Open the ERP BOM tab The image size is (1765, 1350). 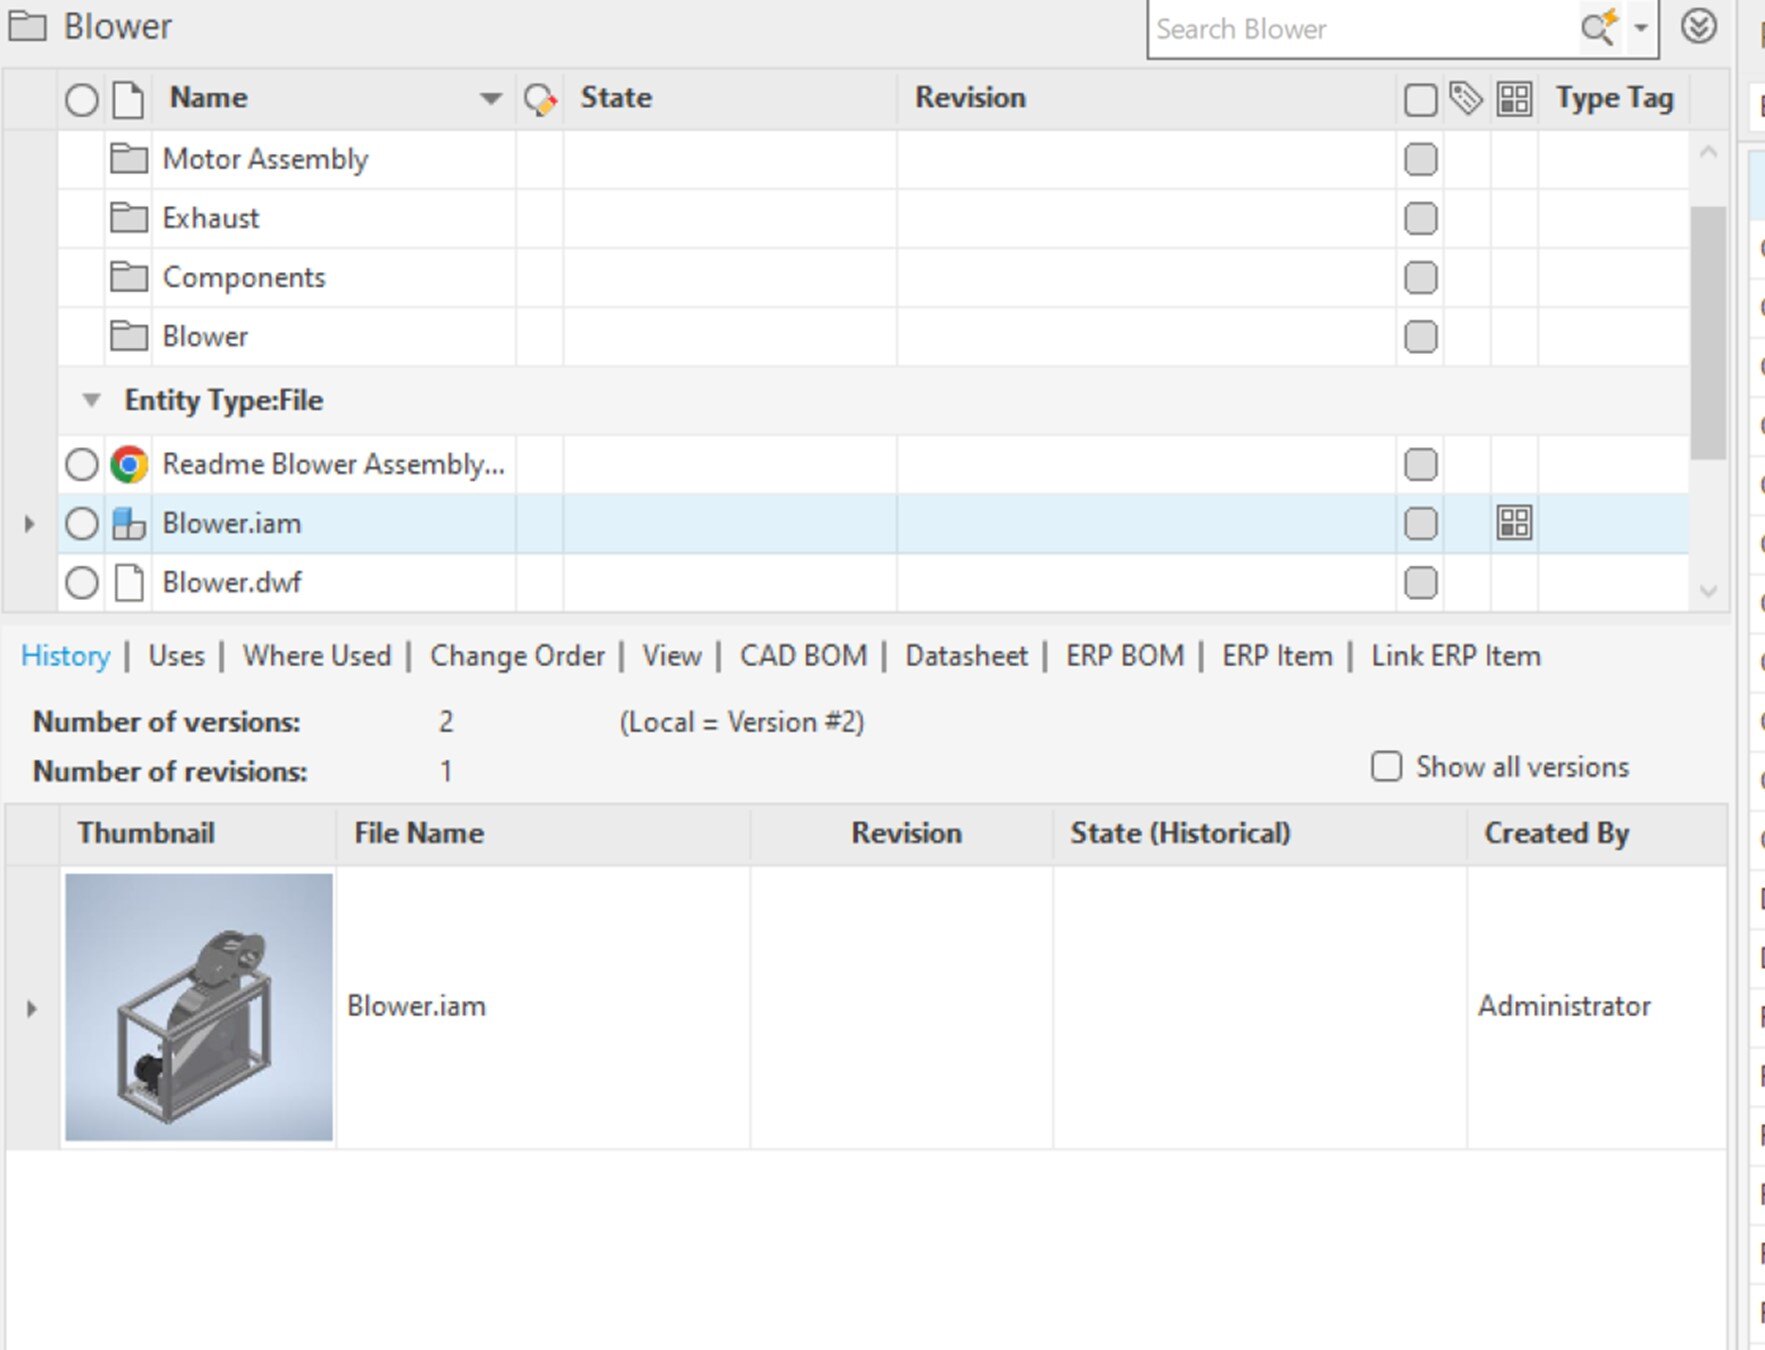click(x=1124, y=656)
